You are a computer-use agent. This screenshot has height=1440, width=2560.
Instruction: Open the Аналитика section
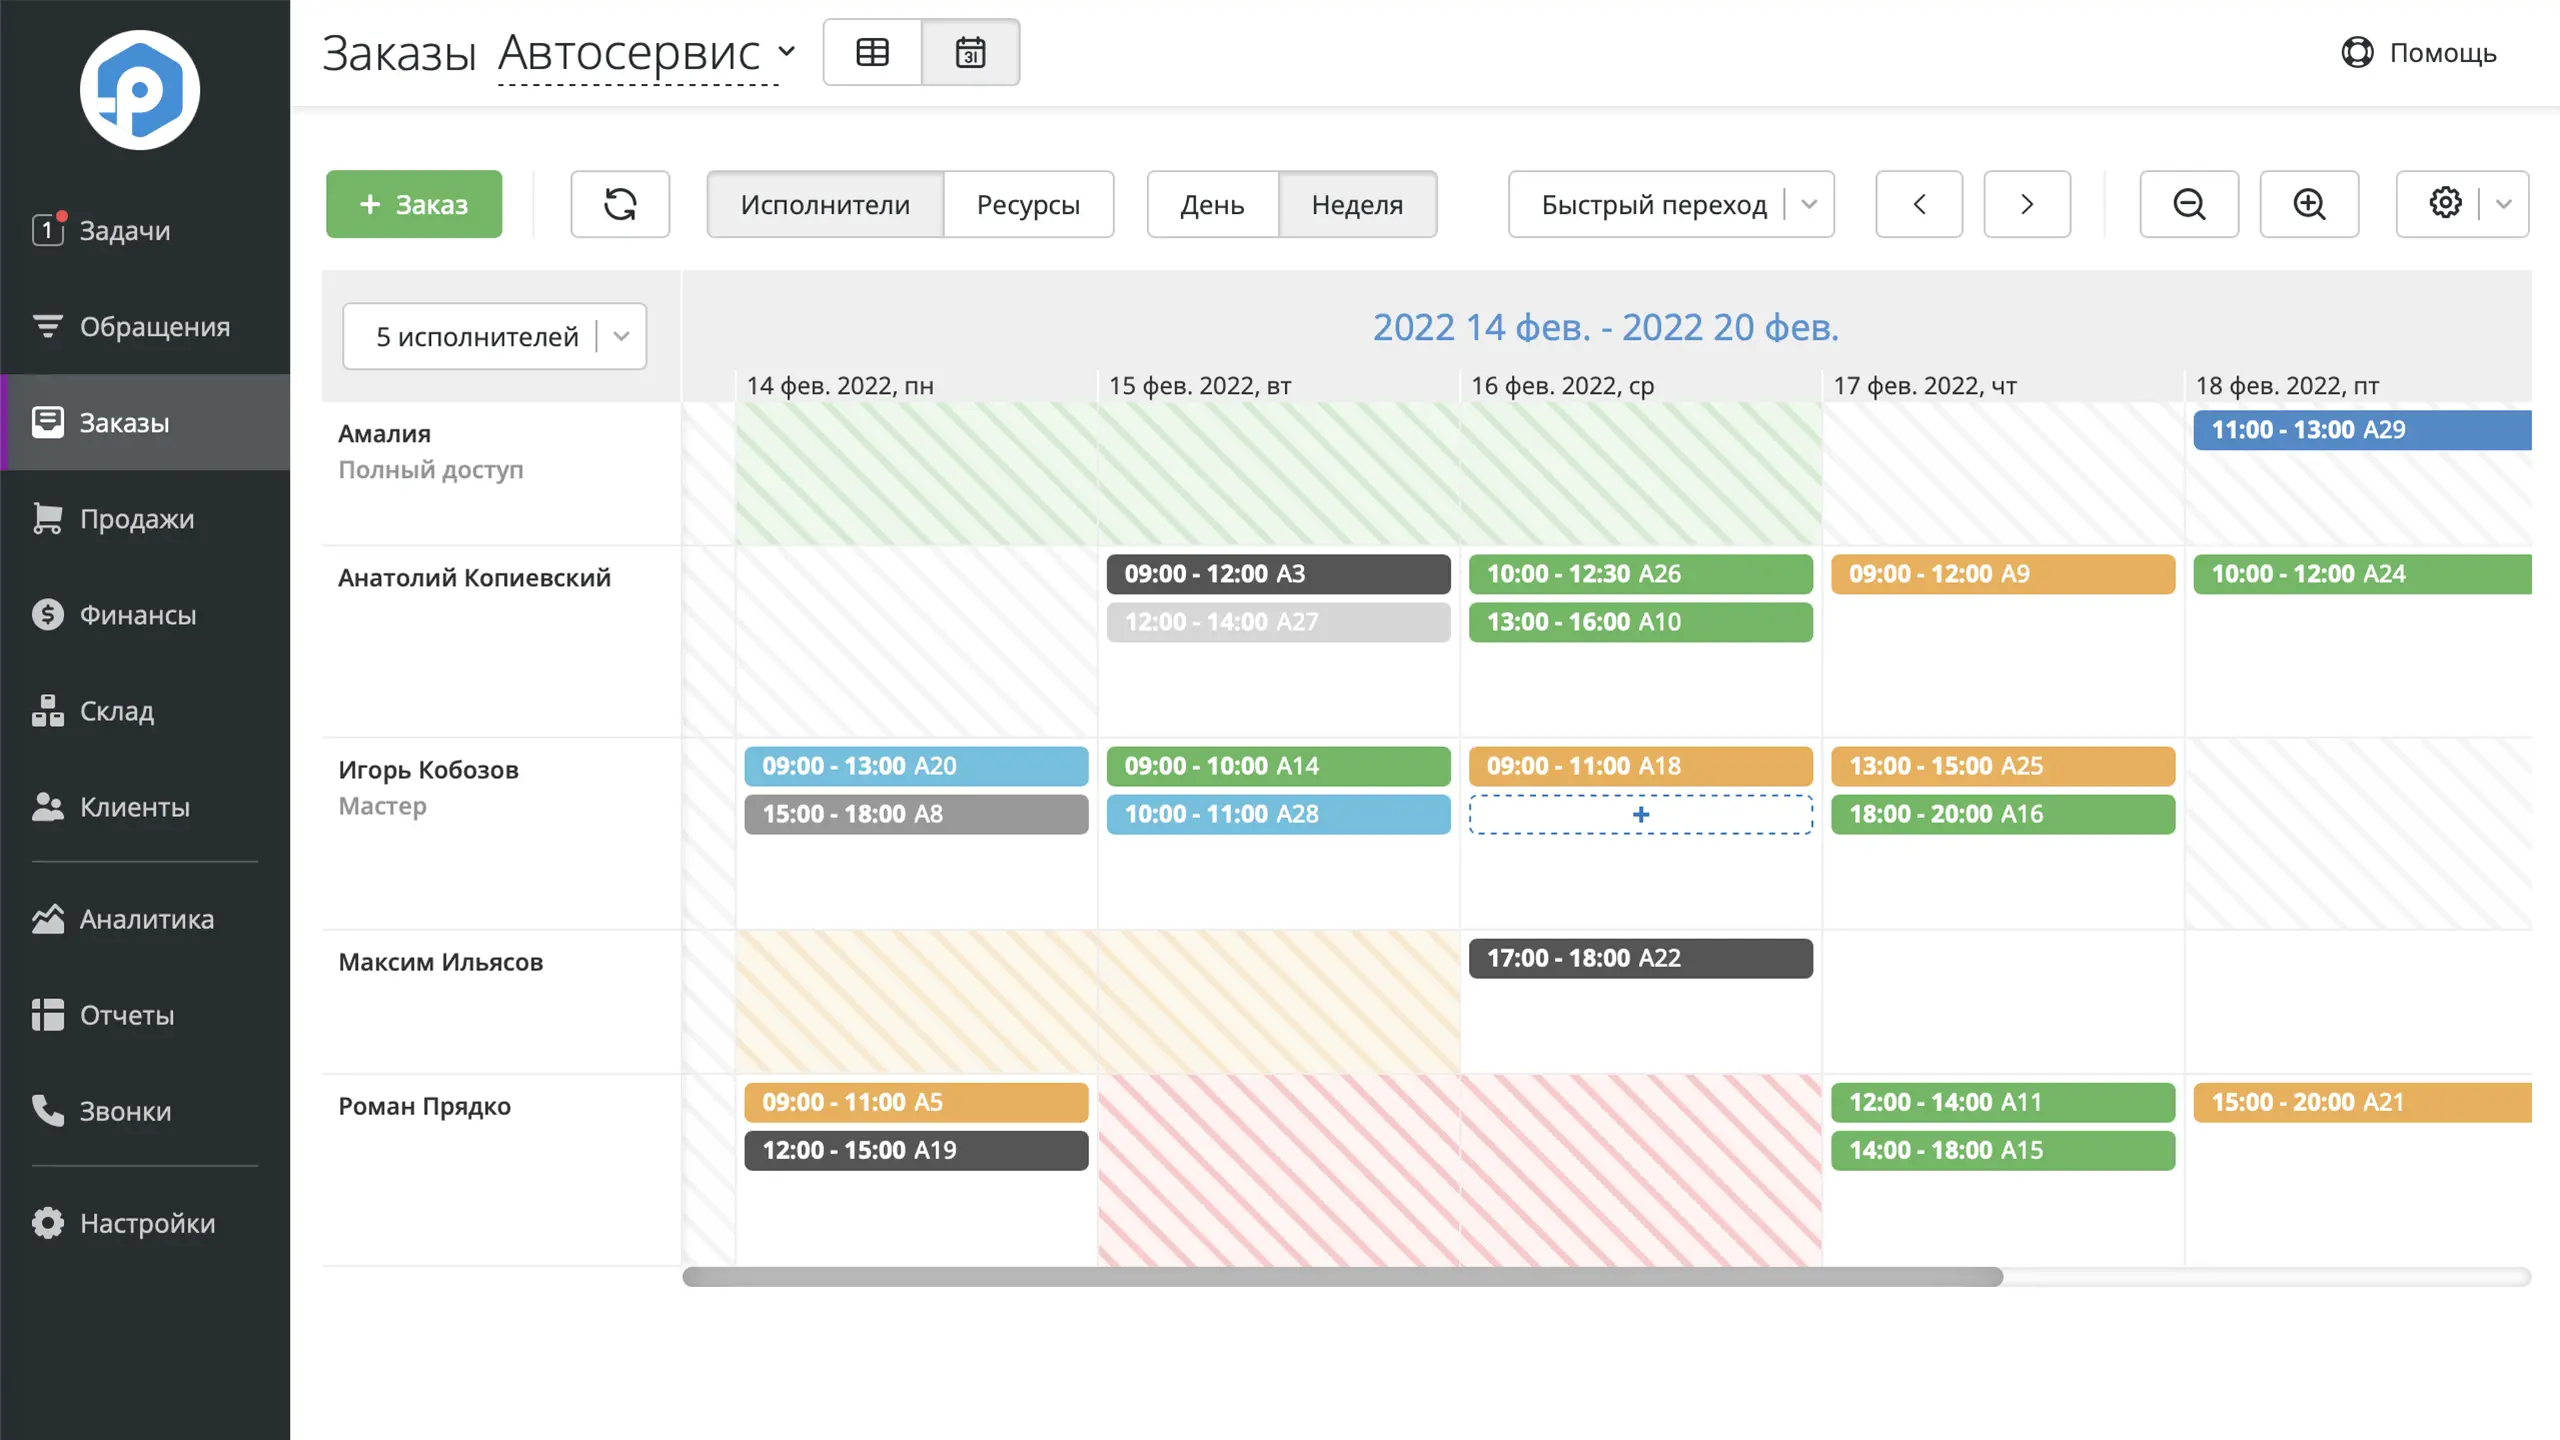tap(145, 918)
